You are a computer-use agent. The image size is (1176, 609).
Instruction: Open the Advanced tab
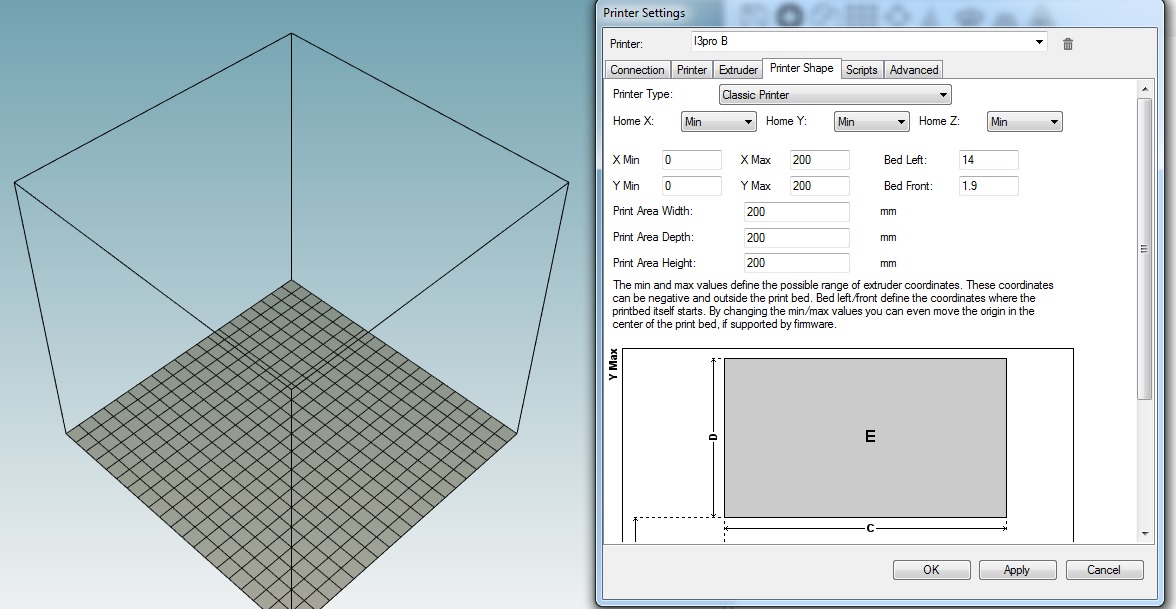(914, 70)
